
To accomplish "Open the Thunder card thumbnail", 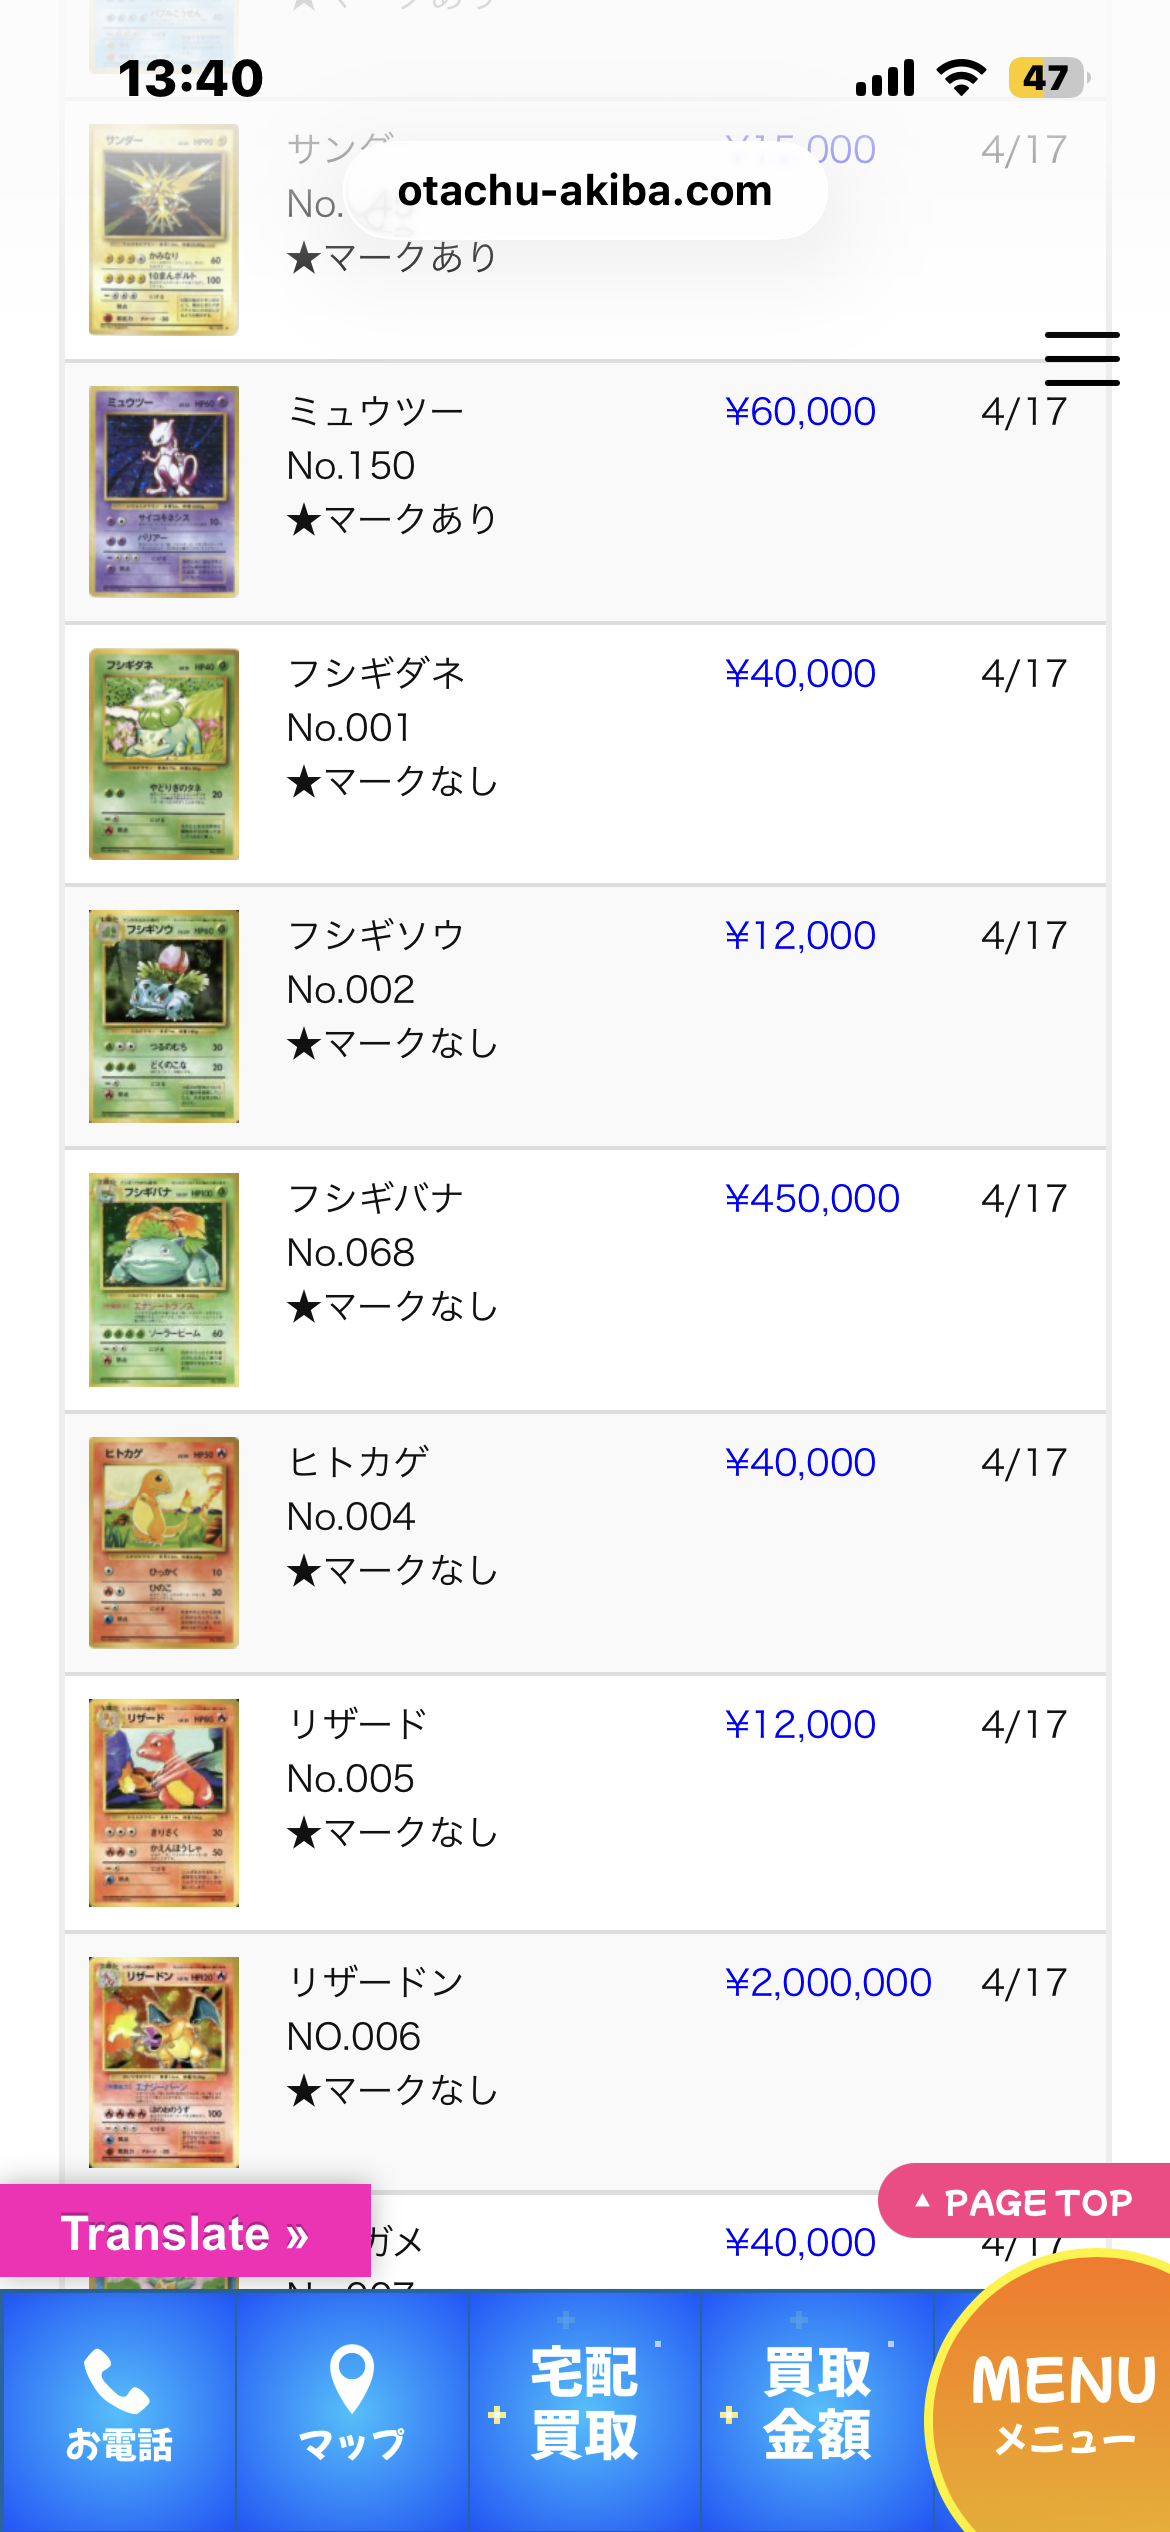I will pyautogui.click(x=164, y=229).
